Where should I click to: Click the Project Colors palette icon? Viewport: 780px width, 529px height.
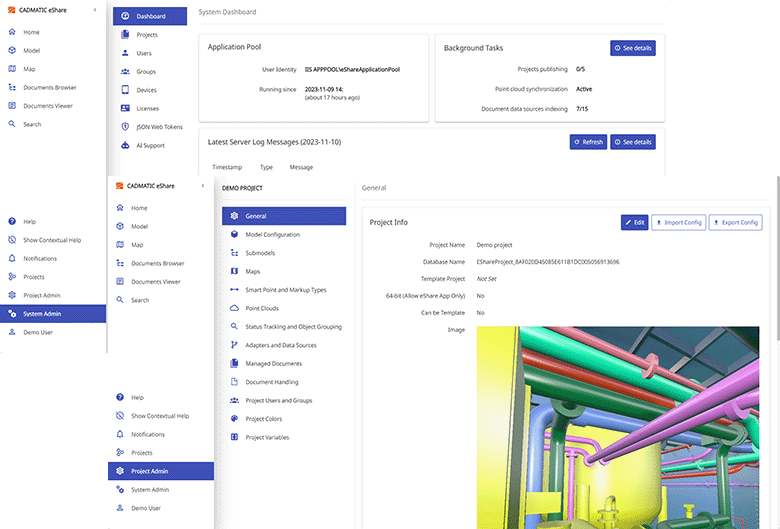tap(234, 419)
